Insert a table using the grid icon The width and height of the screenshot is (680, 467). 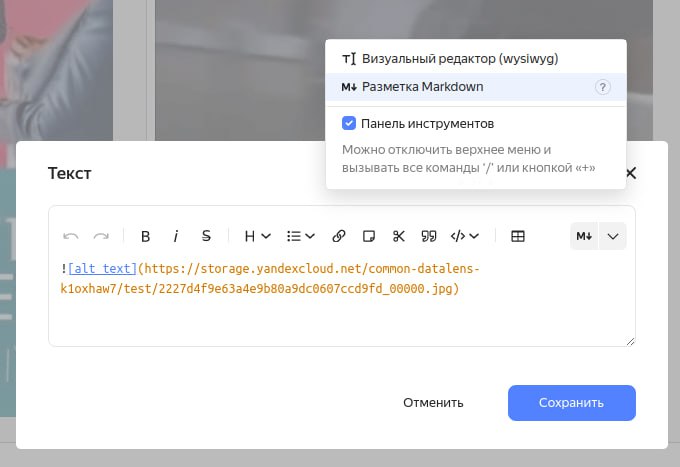[518, 236]
